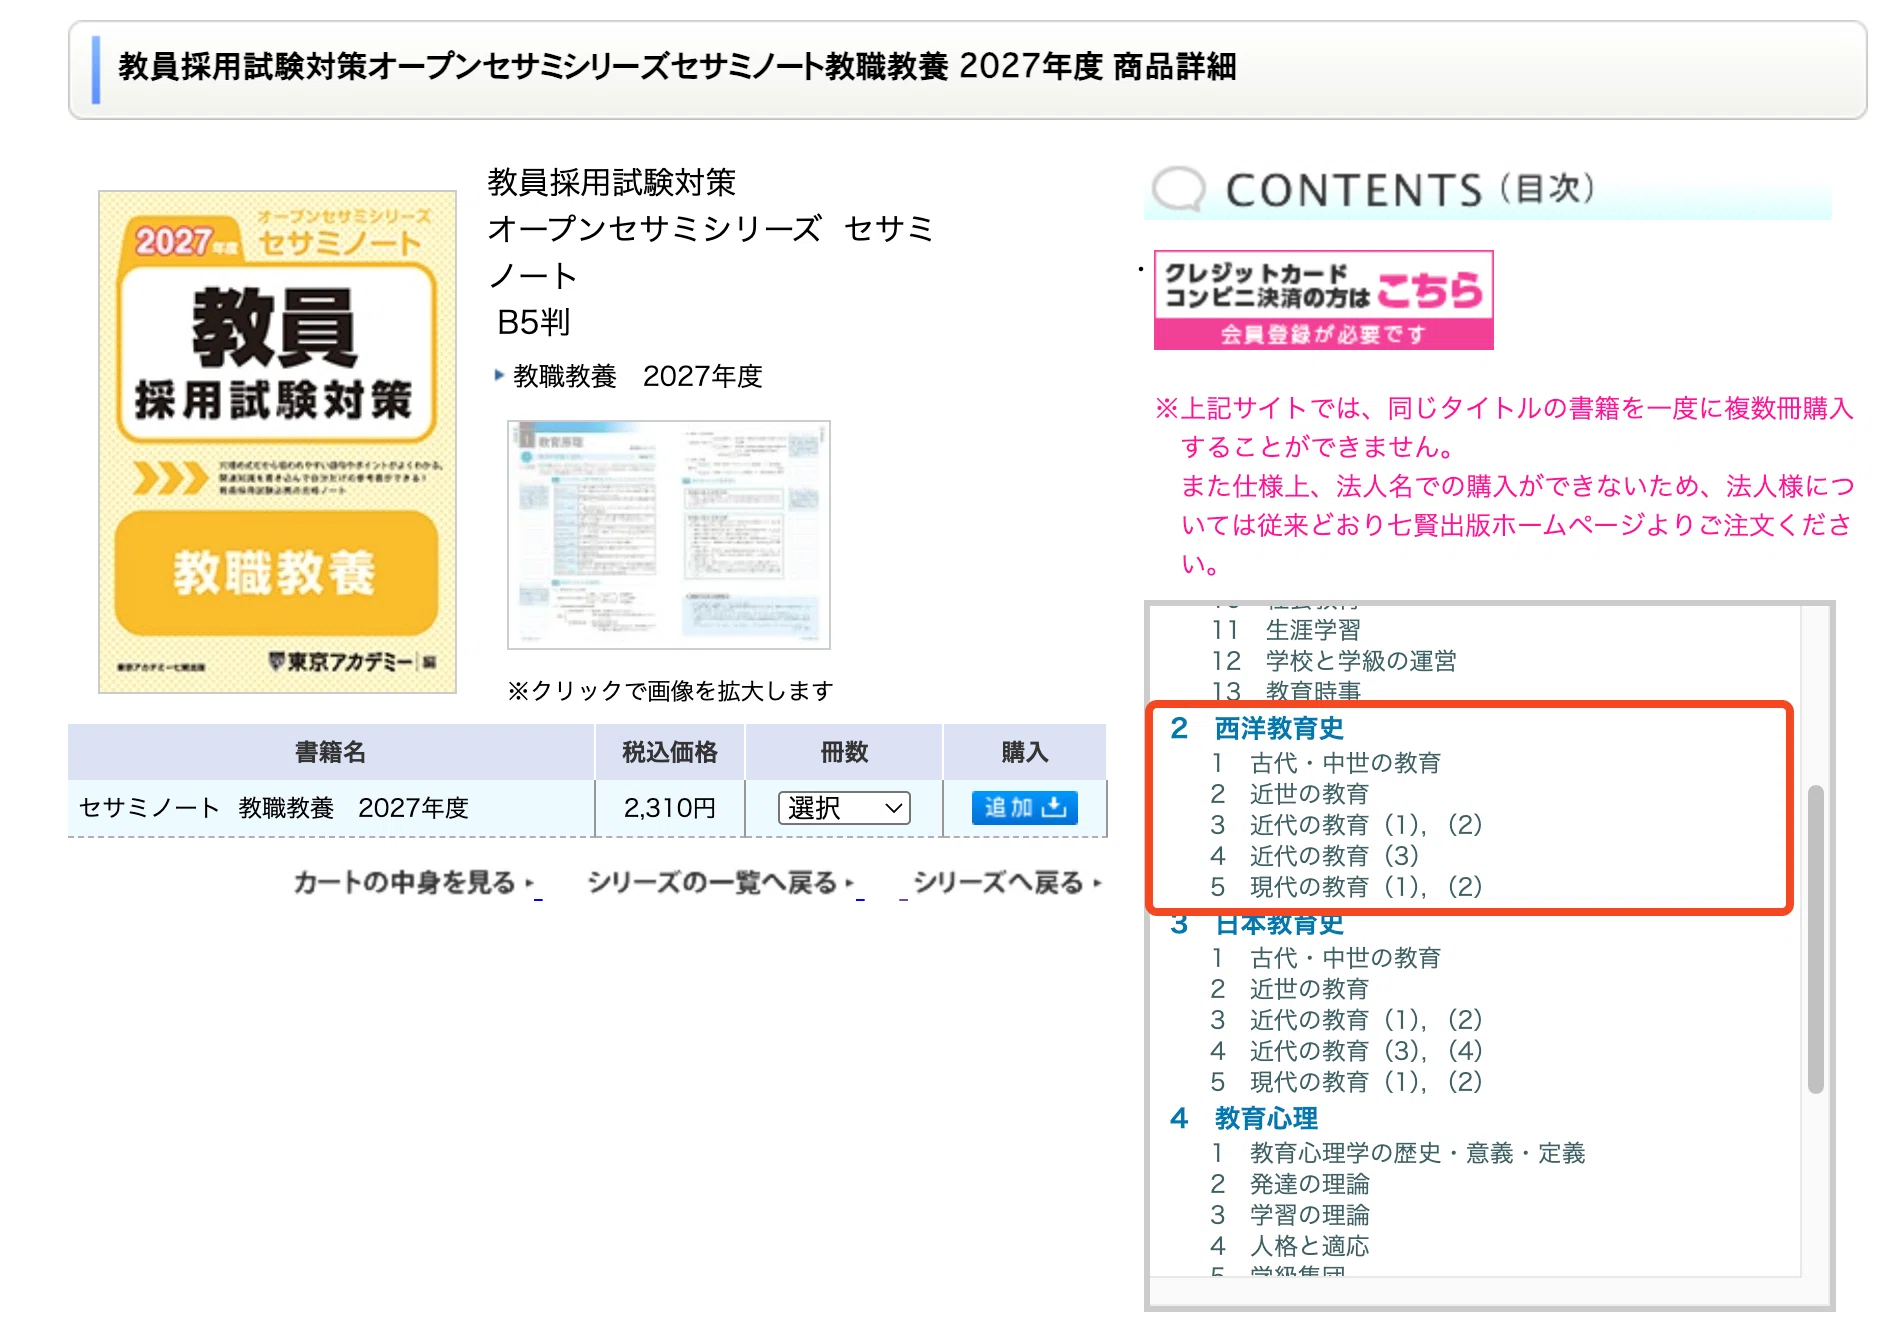Select '3 学習の理論' entry
The width and height of the screenshot is (1894, 1328).
[x=1290, y=1215]
